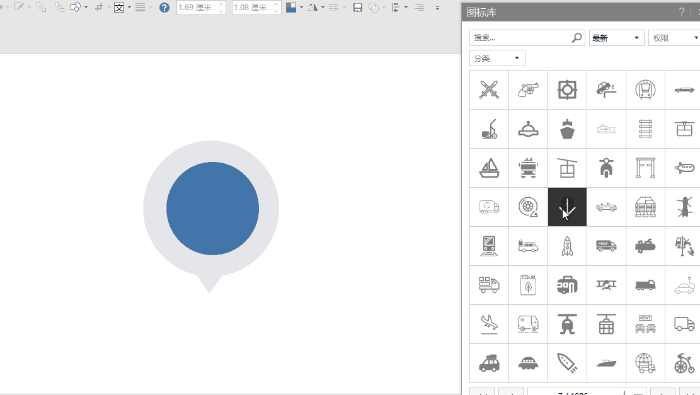Select the rocket icon
Image resolution: width=700 pixels, height=395 pixels.
coord(567,246)
